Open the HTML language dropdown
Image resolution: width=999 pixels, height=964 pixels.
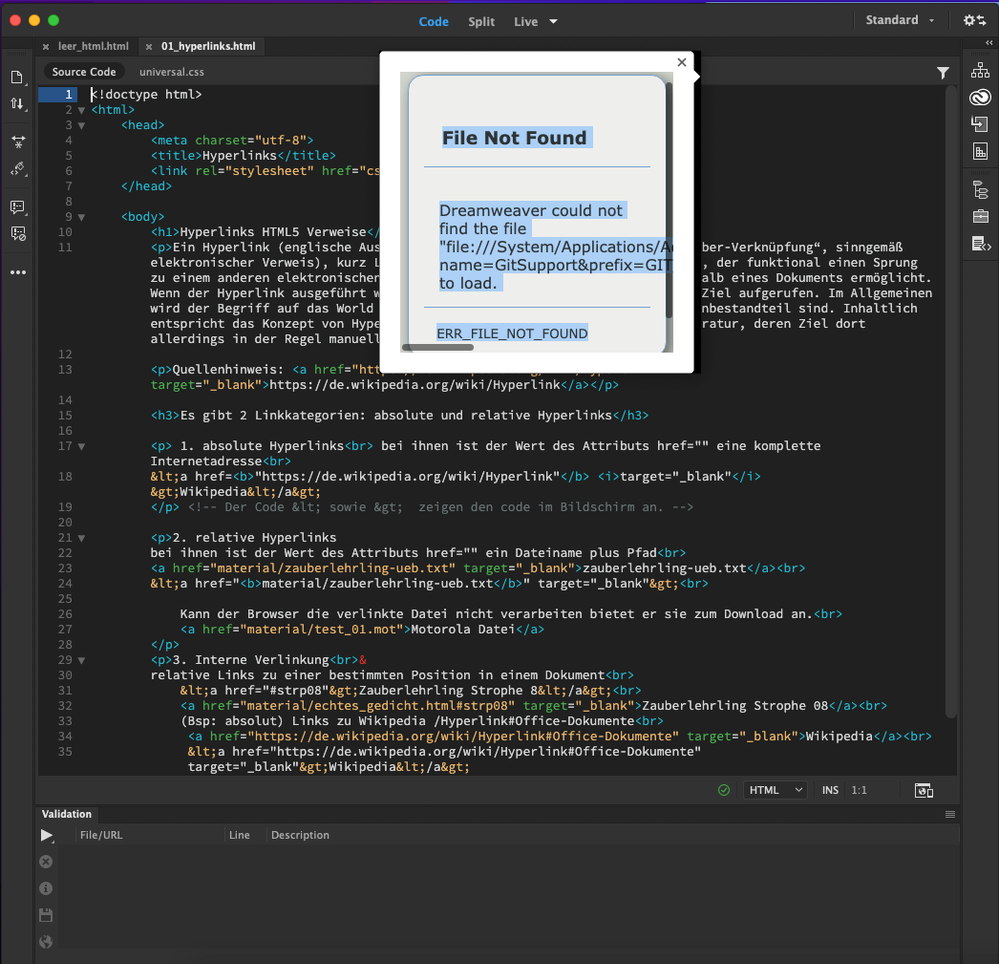[776, 790]
